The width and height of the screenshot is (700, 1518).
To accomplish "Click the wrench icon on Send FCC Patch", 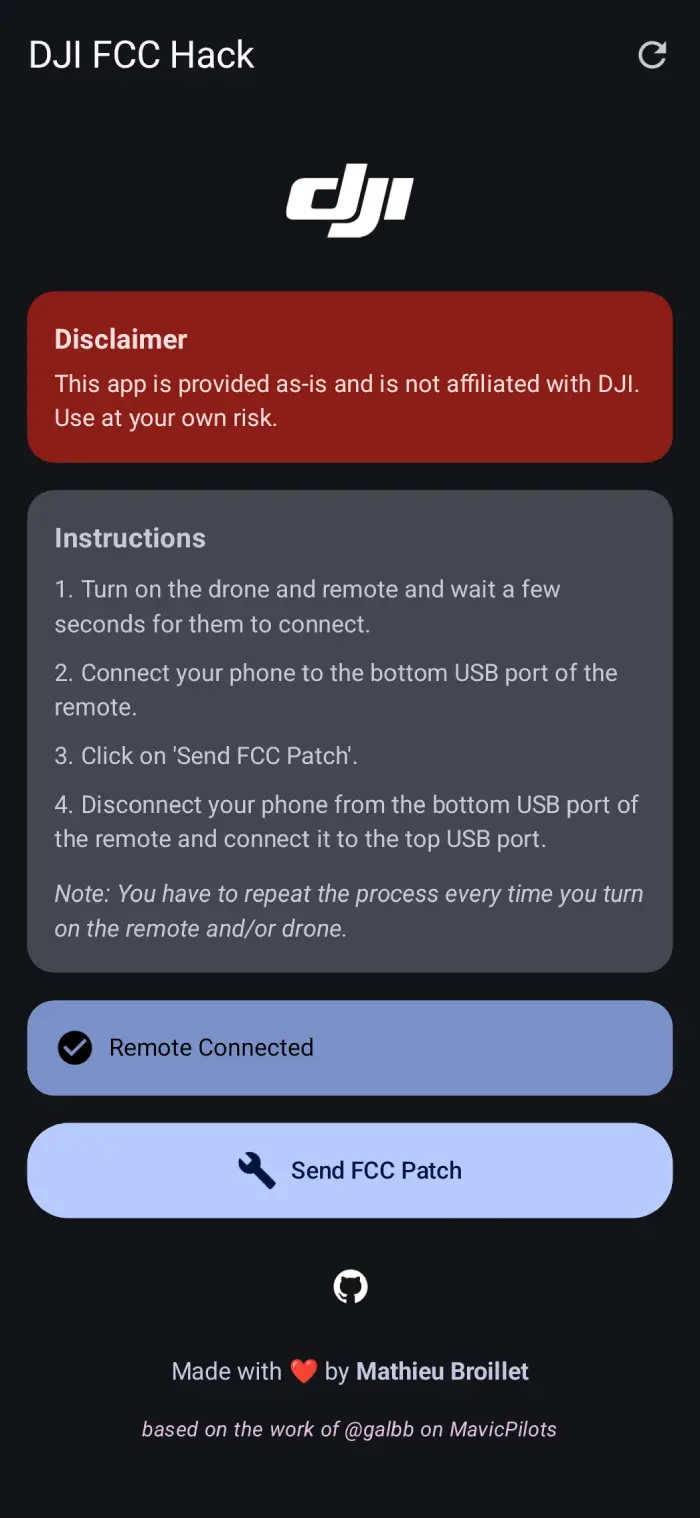I will 257,1169.
